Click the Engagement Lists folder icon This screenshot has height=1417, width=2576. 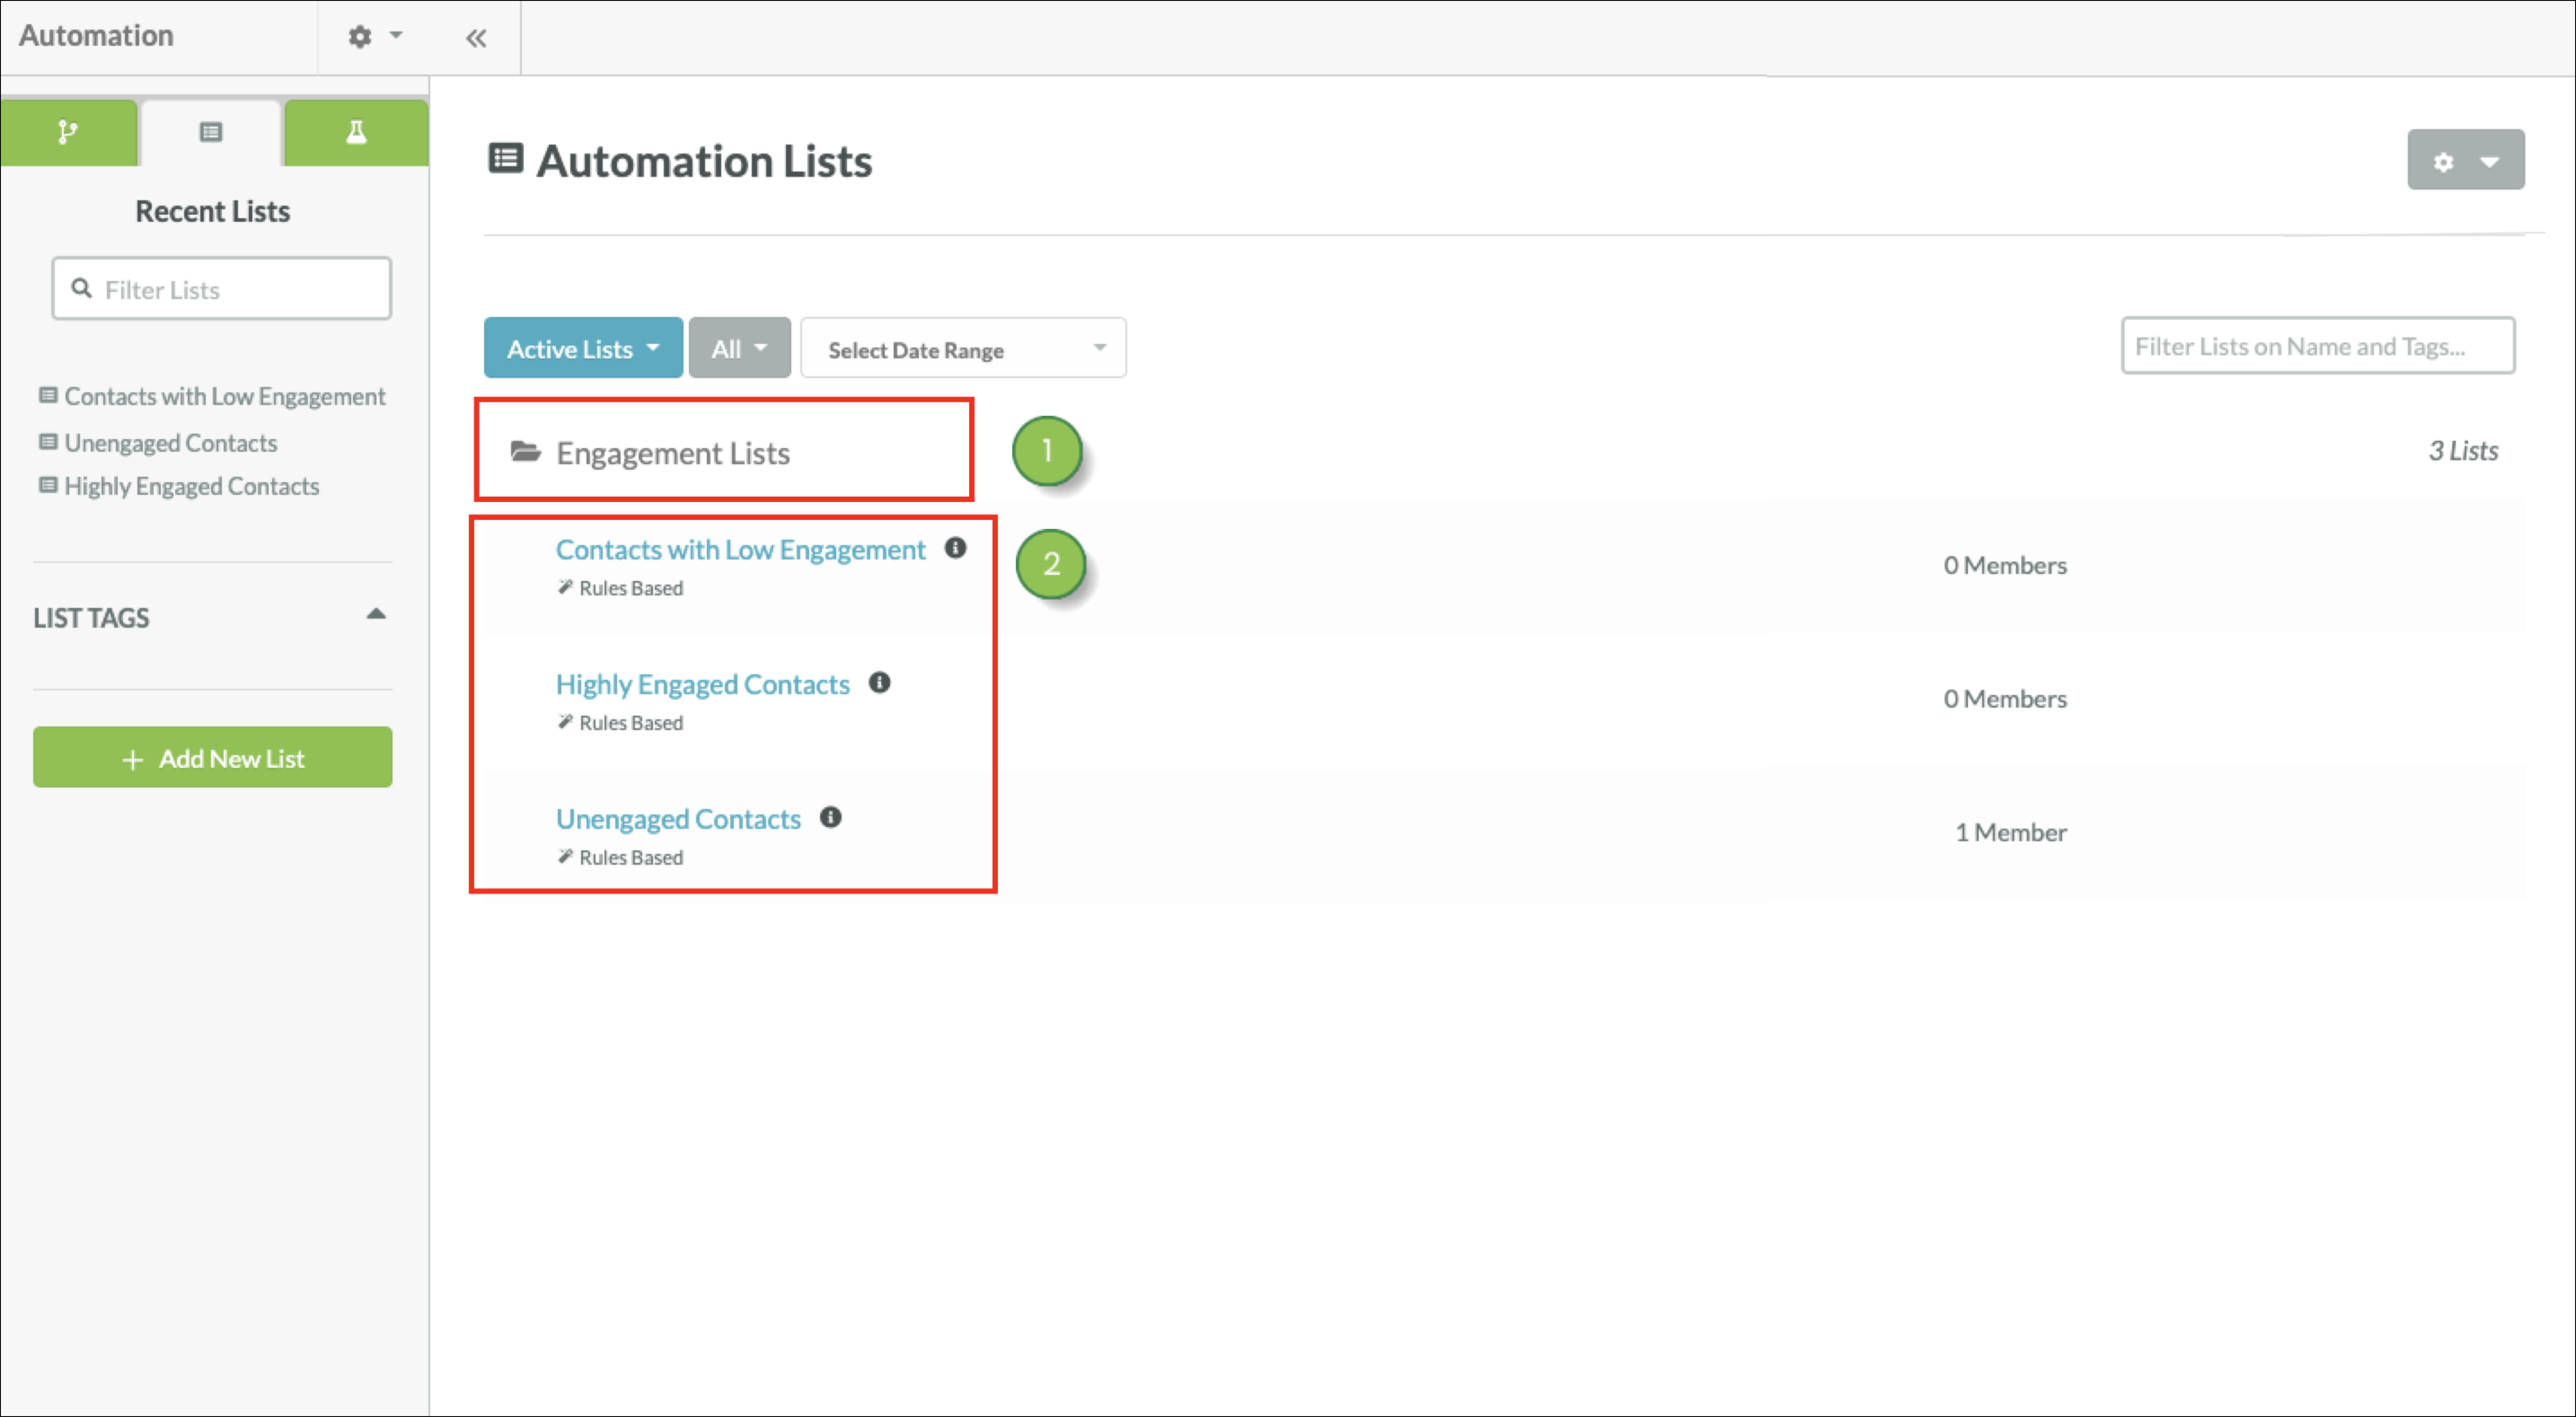pyautogui.click(x=526, y=452)
